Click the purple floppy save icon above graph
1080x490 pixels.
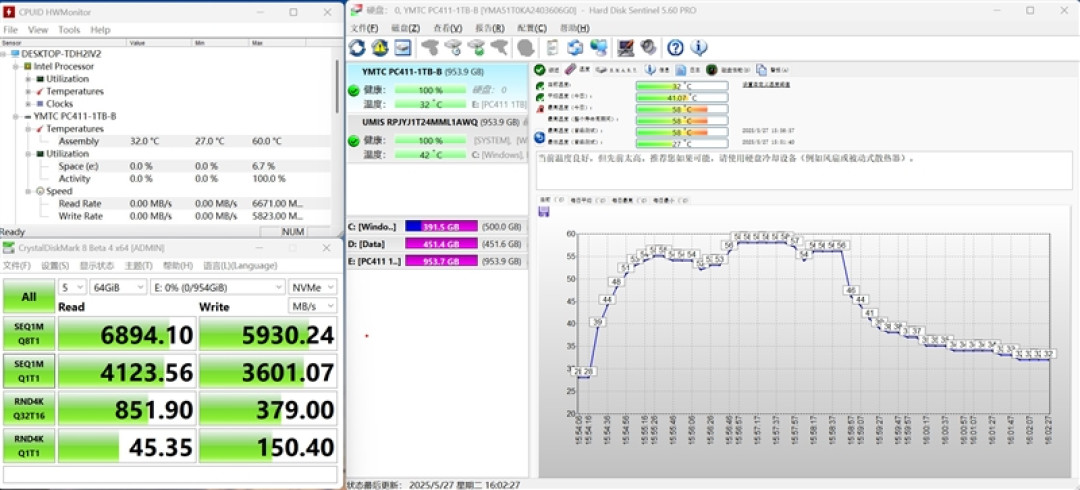click(543, 212)
